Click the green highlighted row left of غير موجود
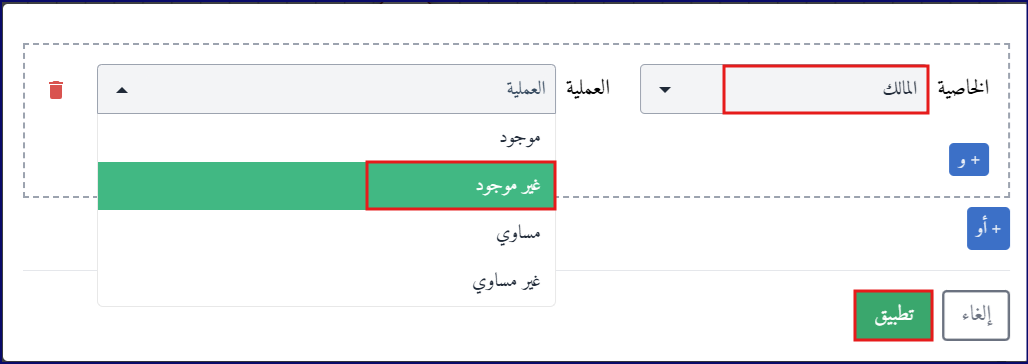The width and height of the screenshot is (1028, 364). click(x=231, y=186)
